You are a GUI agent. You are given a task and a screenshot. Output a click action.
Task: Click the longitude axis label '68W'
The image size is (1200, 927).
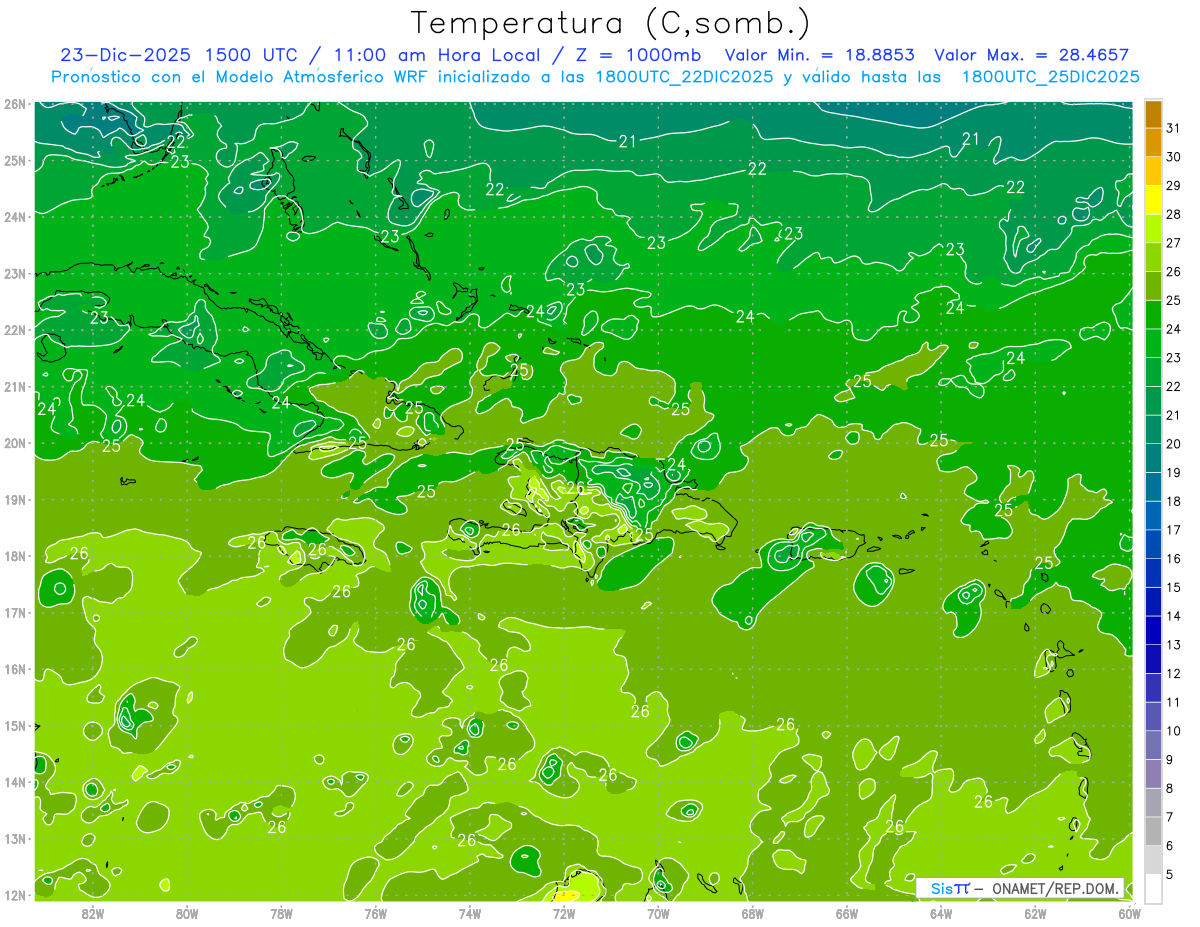pos(753,913)
